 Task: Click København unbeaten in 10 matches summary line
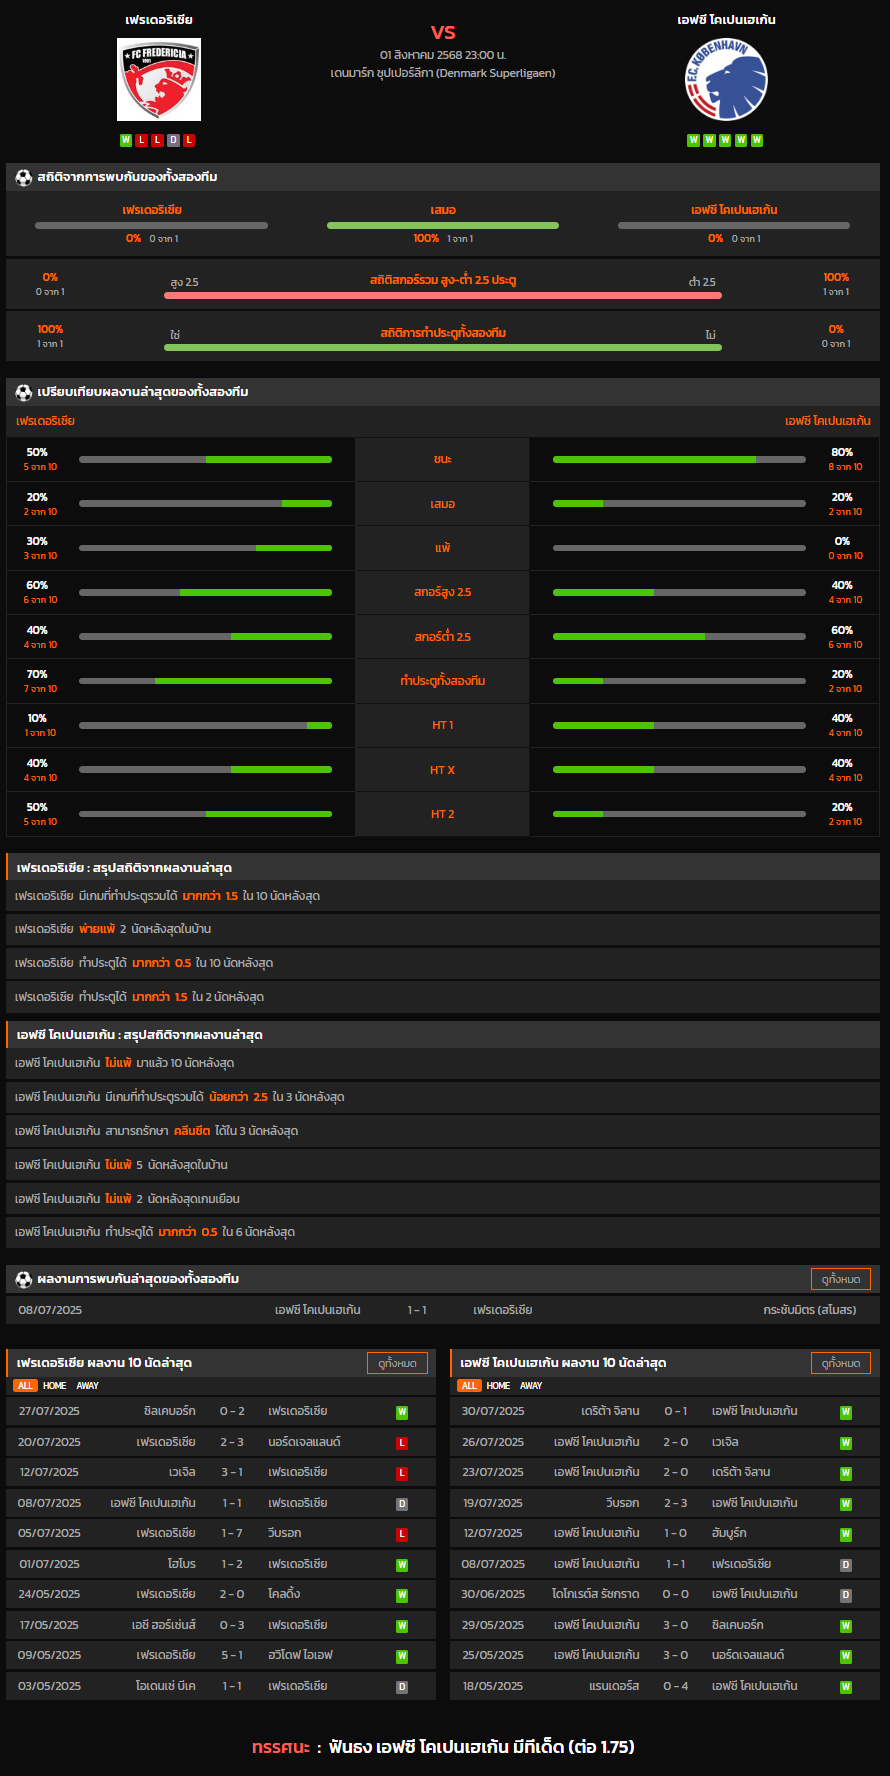(443, 1063)
